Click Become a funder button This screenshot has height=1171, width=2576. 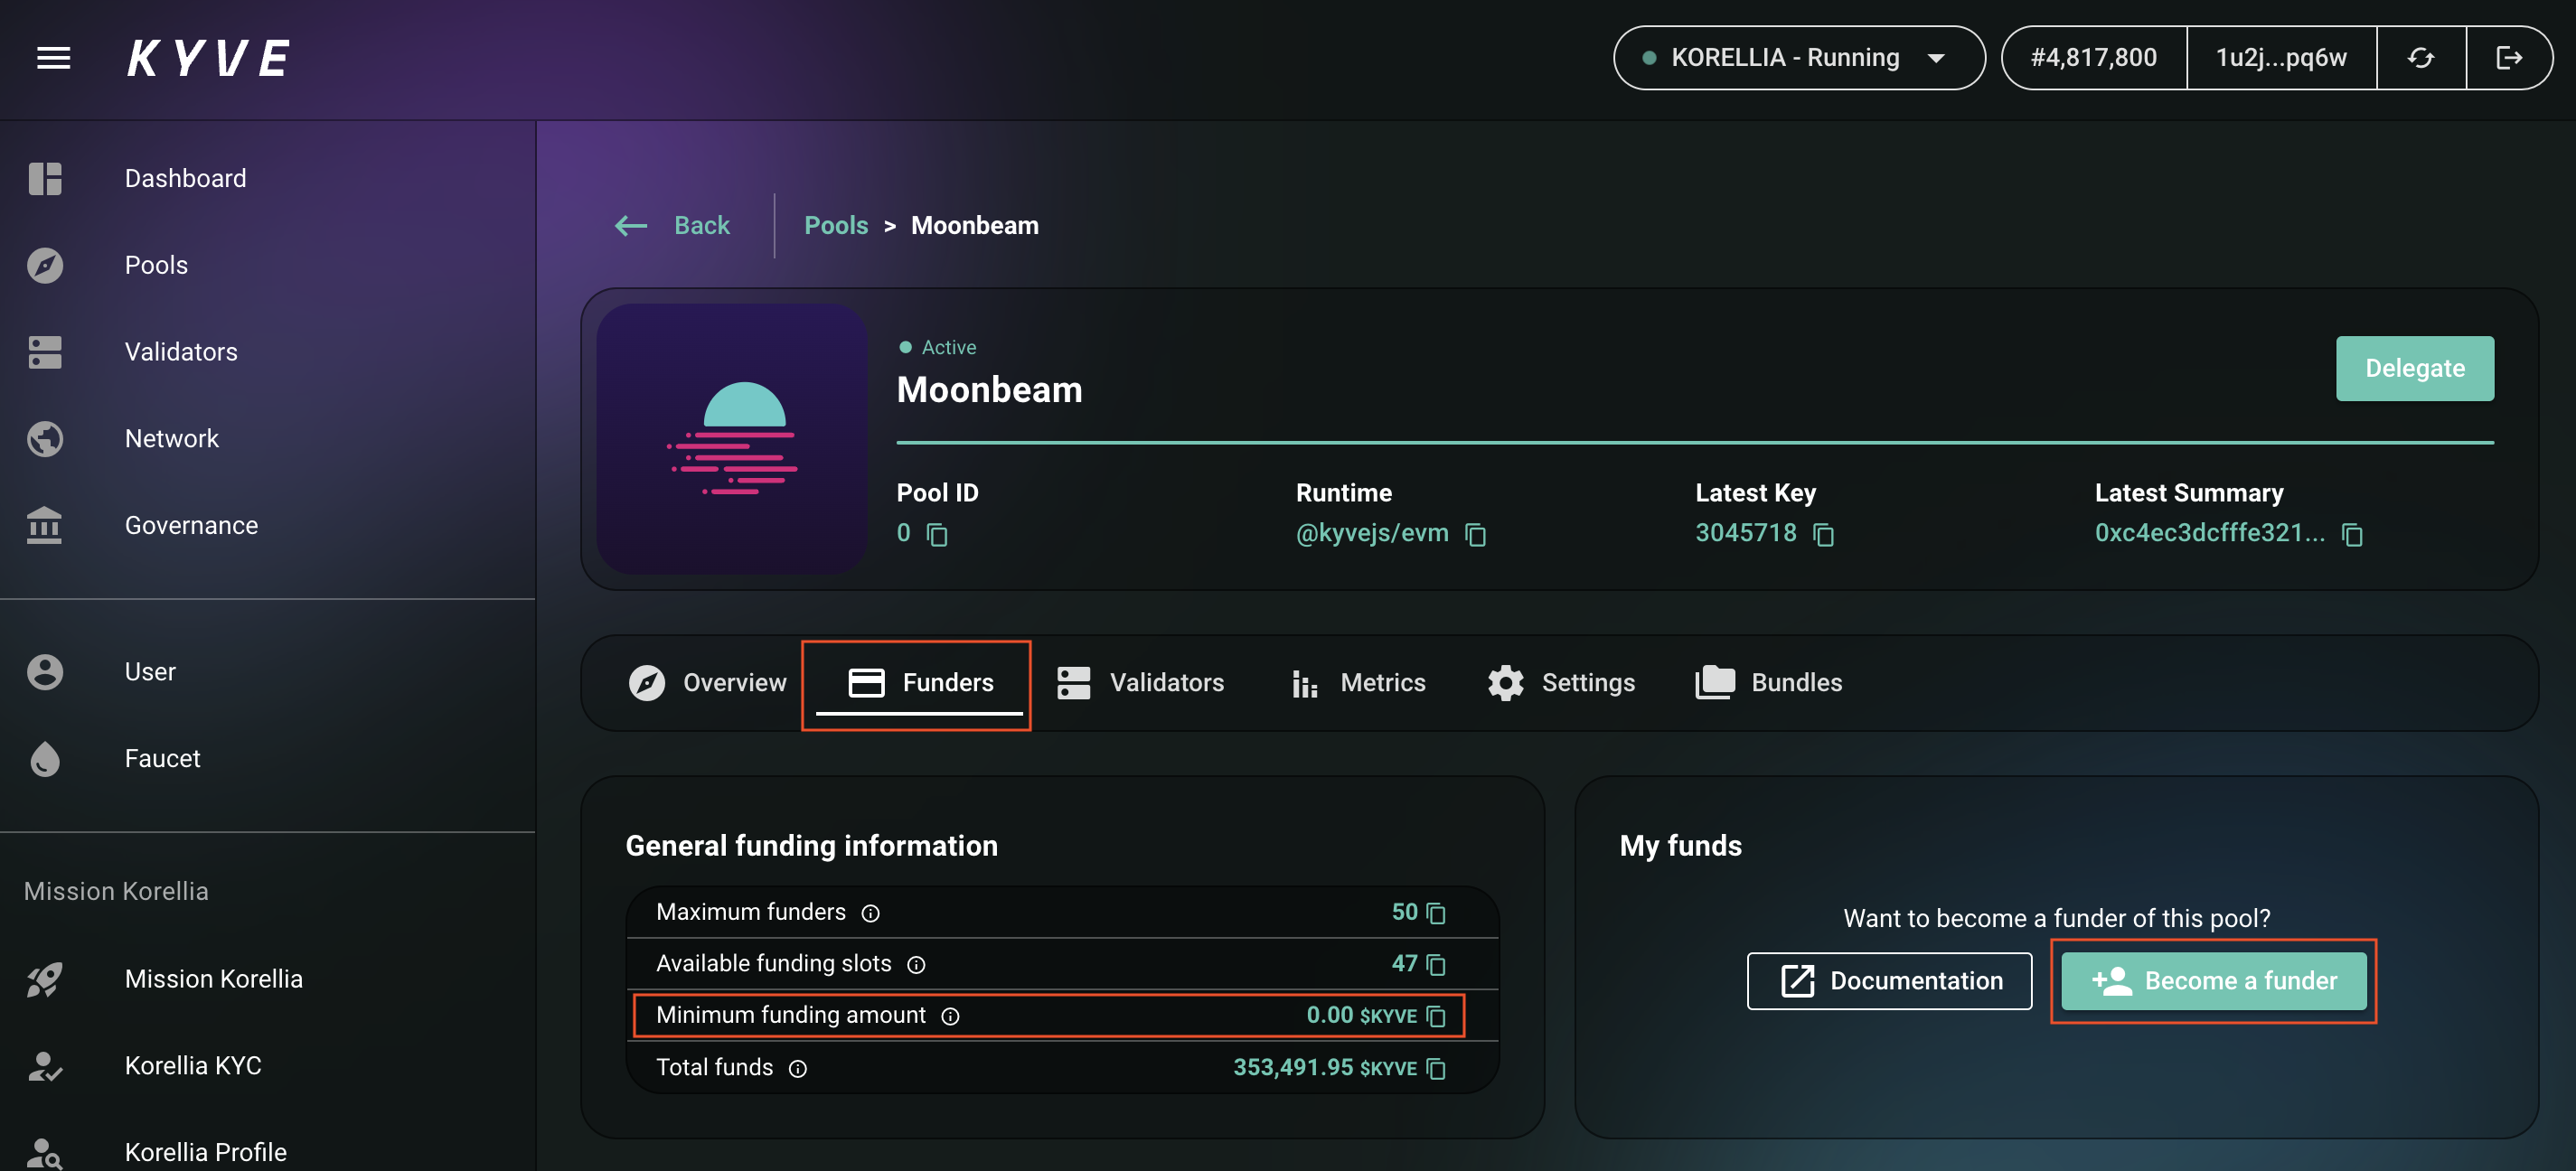2213,980
